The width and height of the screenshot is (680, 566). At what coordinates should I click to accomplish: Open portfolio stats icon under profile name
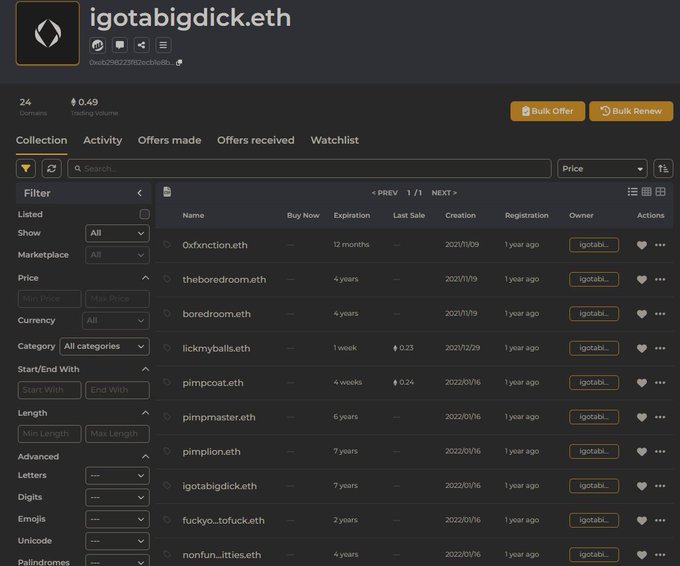pyautogui.click(x=98, y=45)
